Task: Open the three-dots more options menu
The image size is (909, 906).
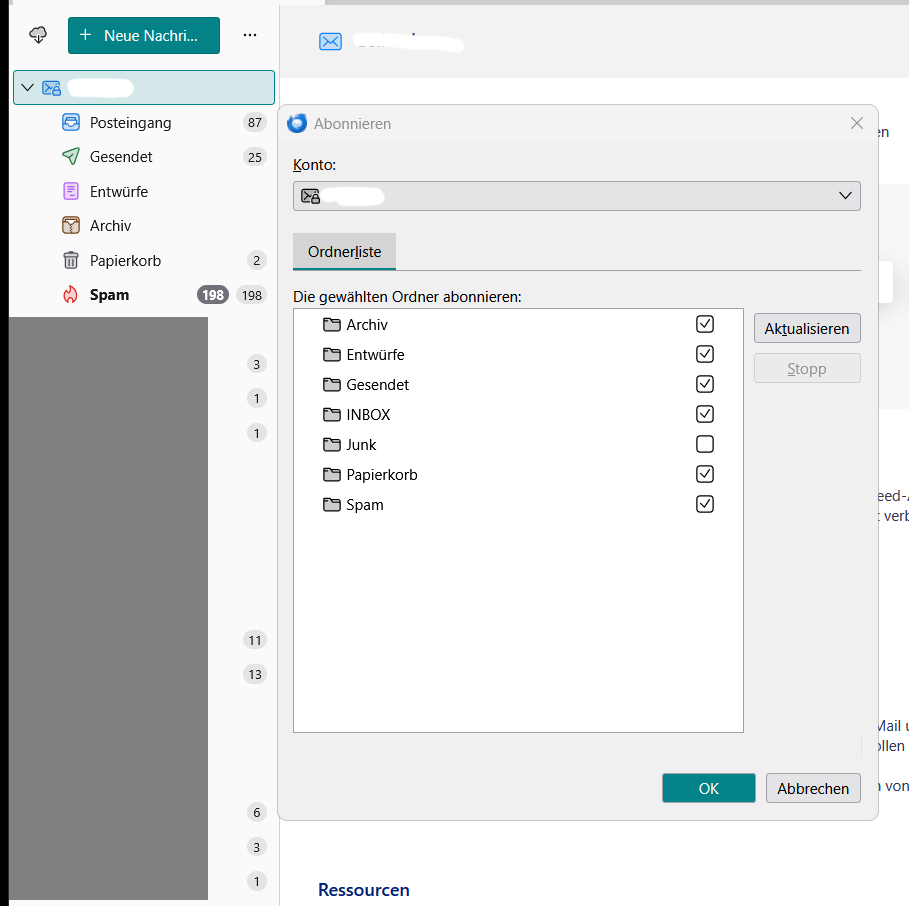Action: [x=250, y=35]
